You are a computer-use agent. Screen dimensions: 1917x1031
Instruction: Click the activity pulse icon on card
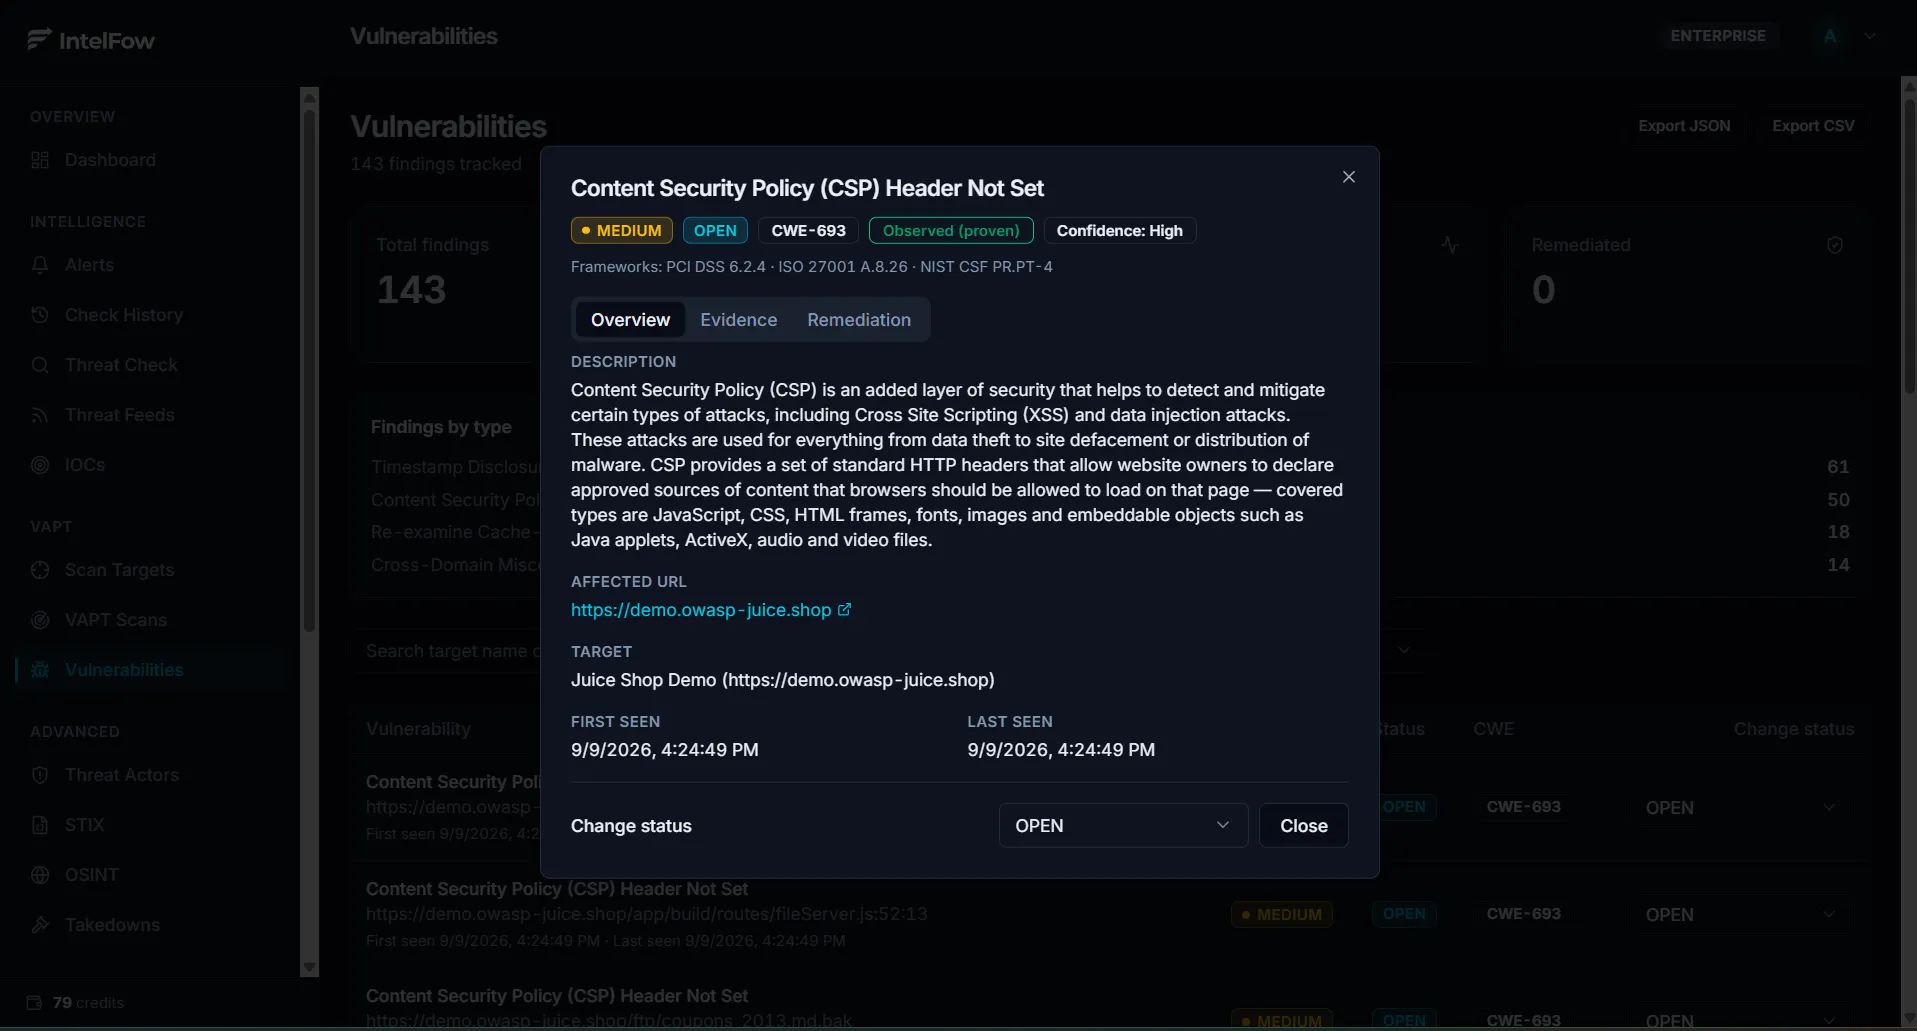[1450, 245]
